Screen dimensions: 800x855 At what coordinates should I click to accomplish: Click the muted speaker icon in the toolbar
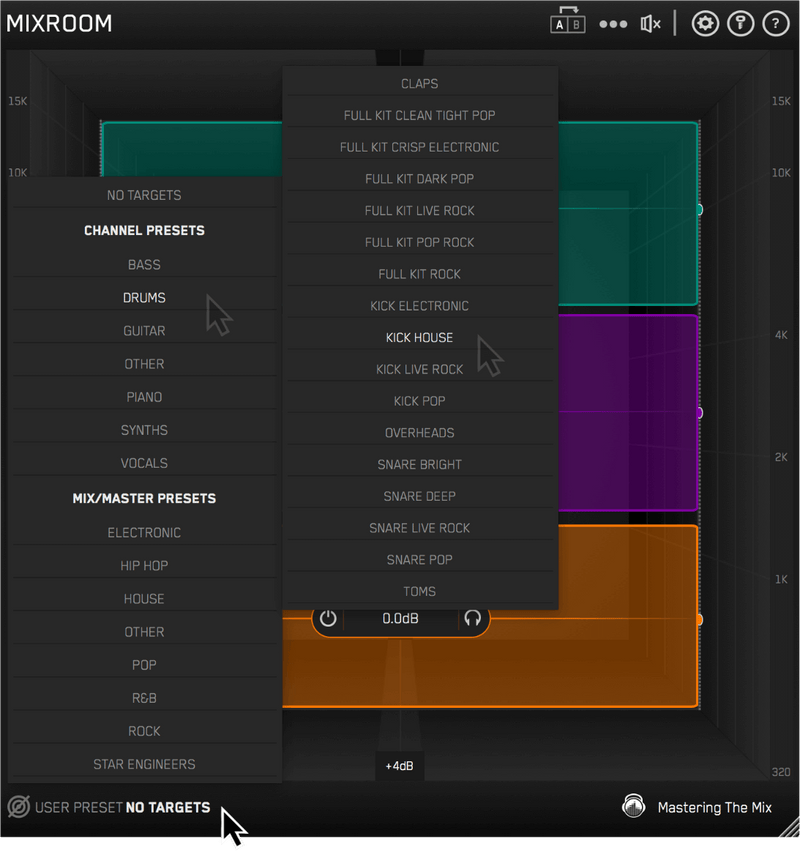click(650, 22)
